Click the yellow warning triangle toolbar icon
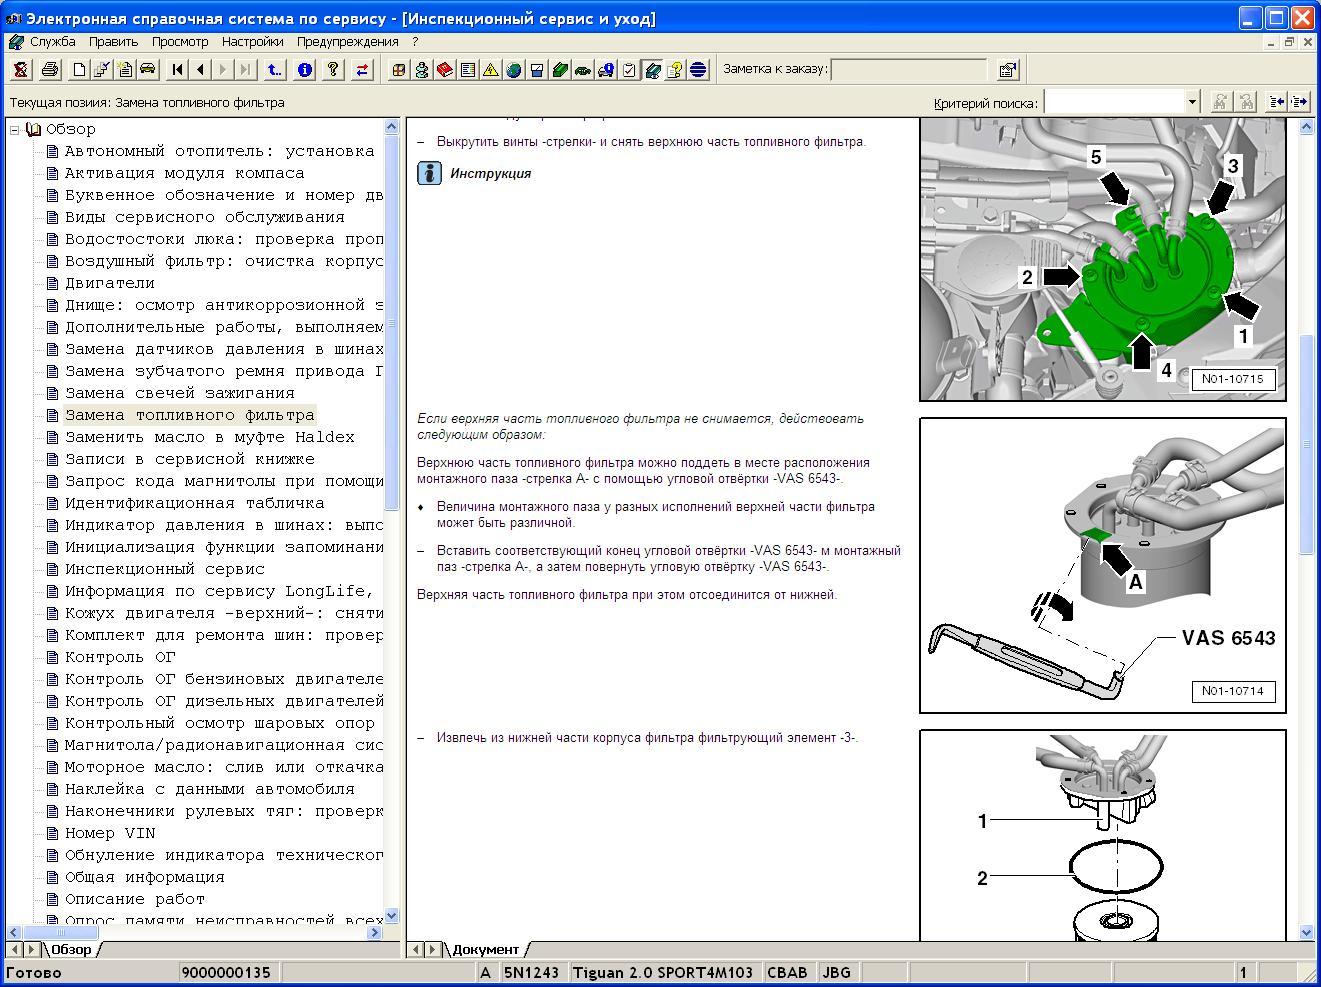This screenshot has height=987, width=1321. click(490, 70)
